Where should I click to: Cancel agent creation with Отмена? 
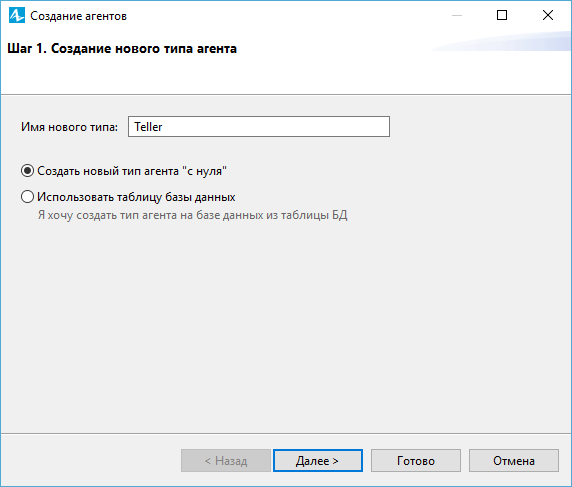click(514, 461)
